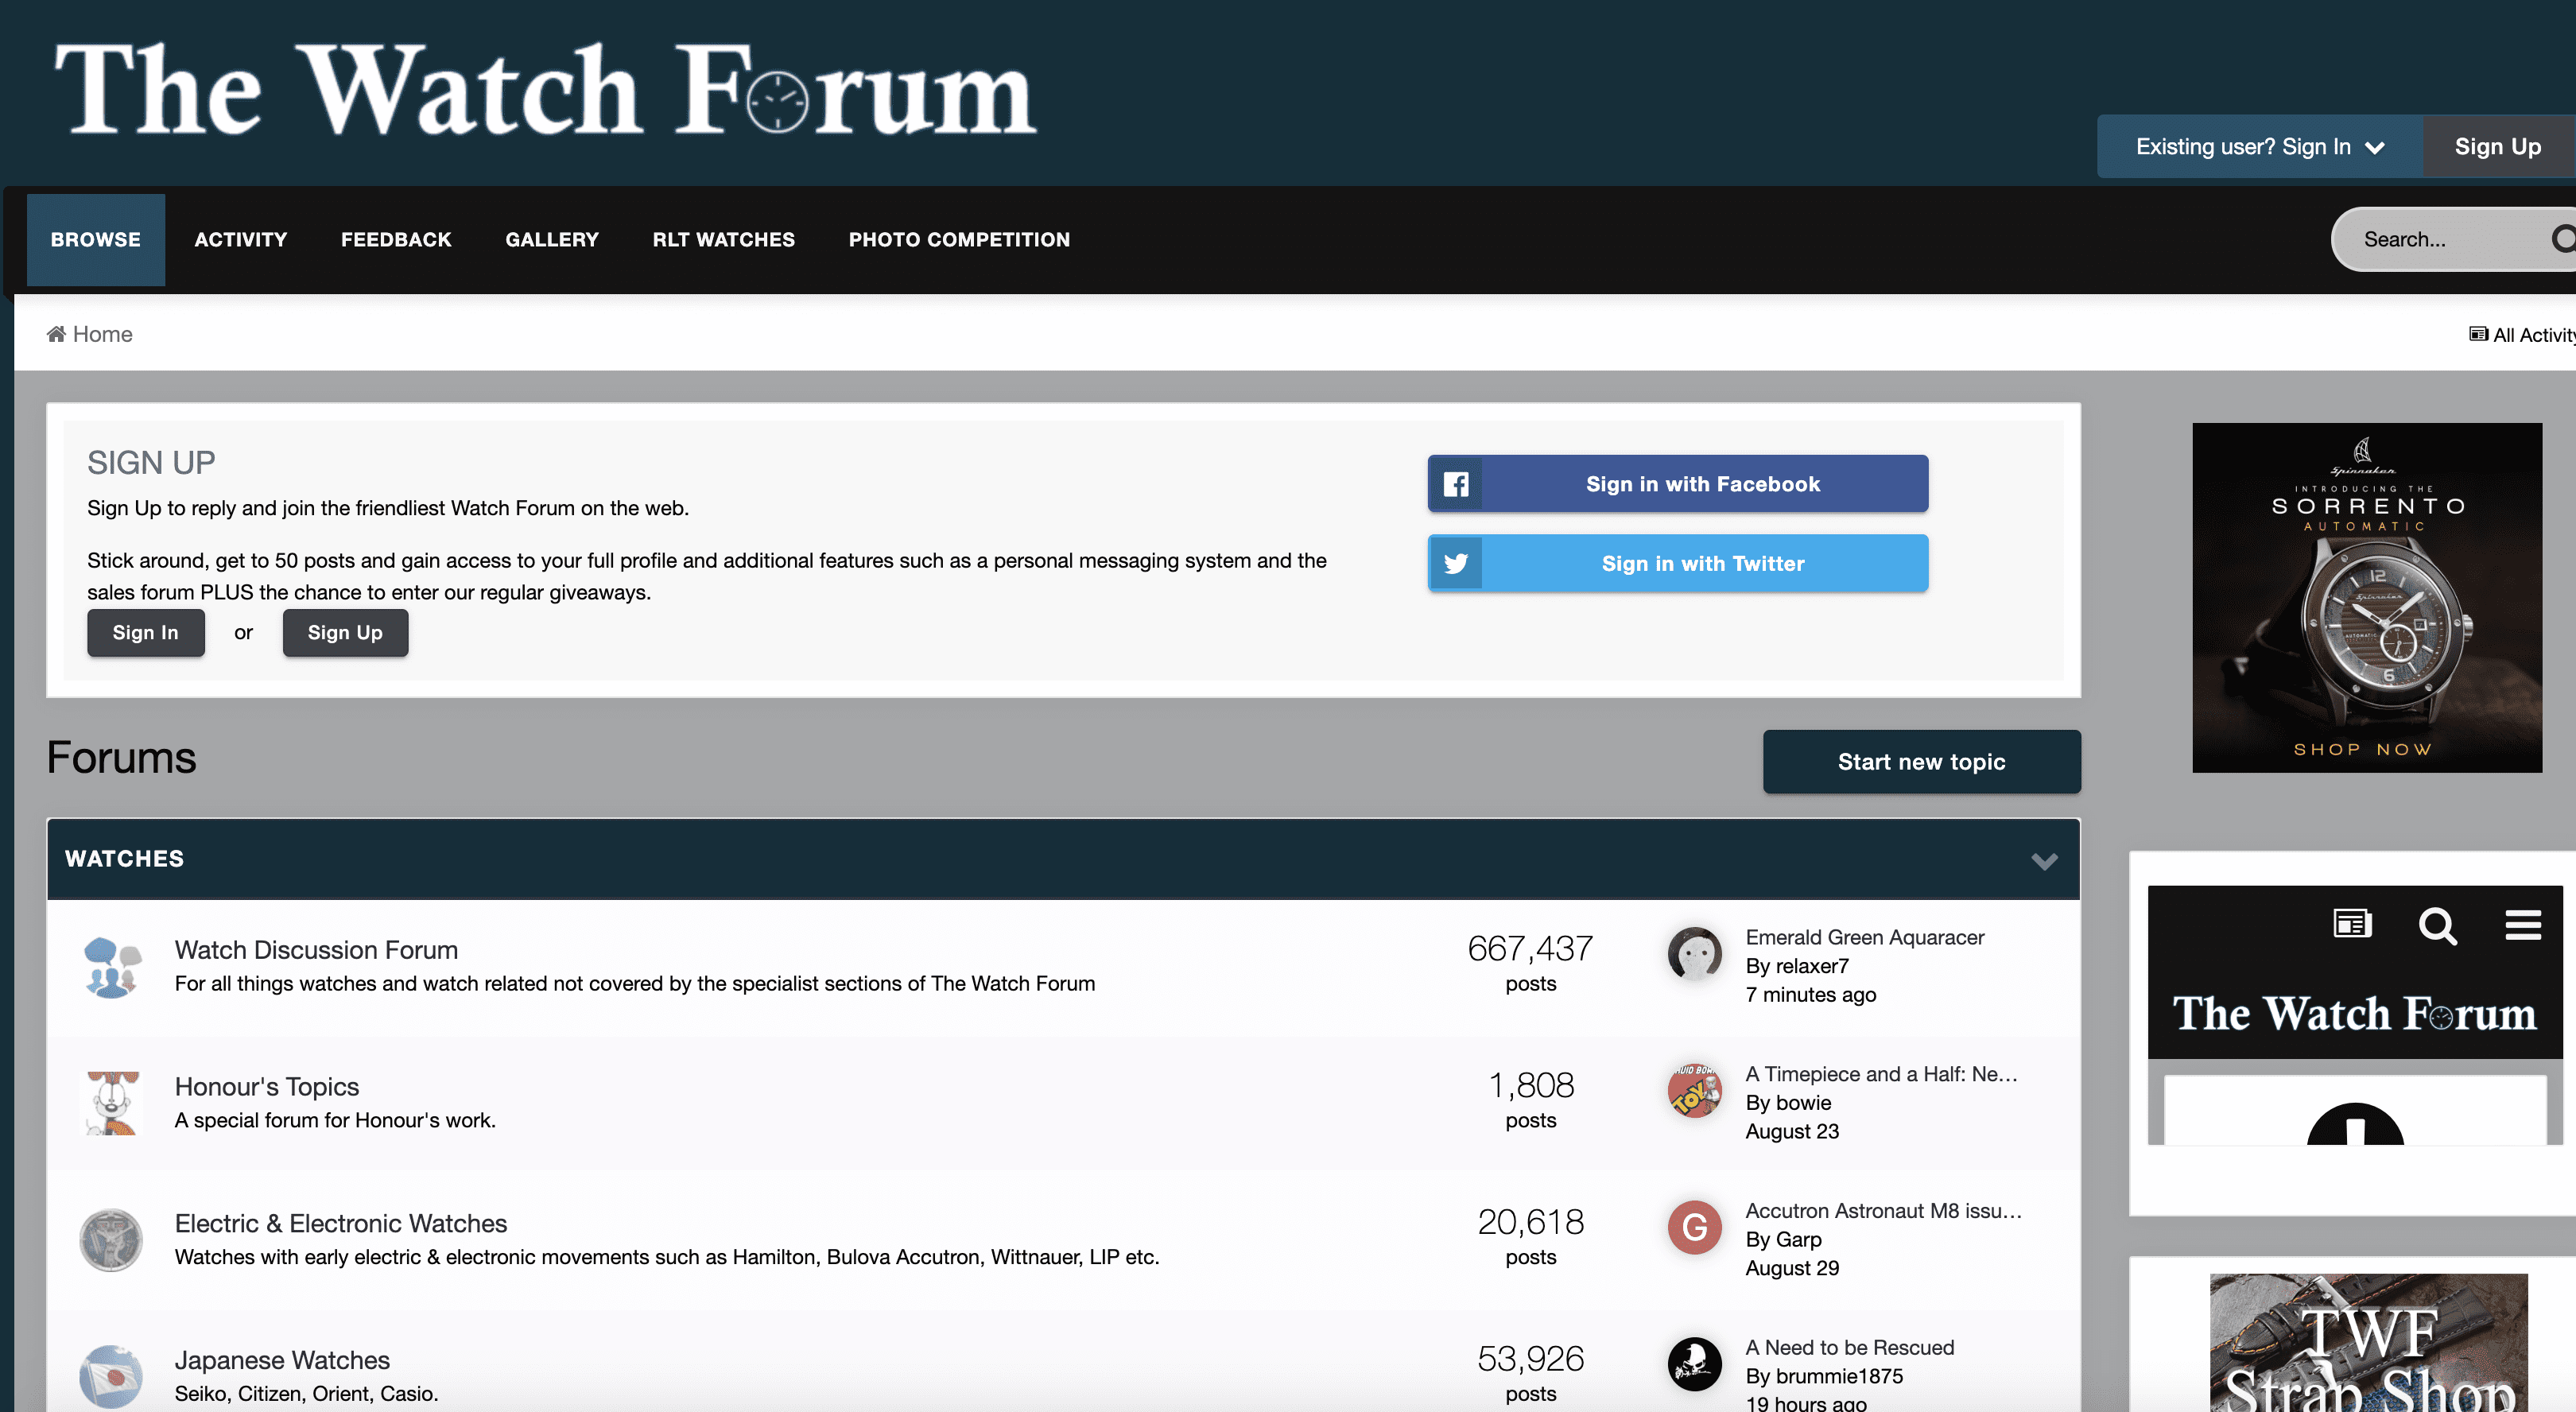Open the BROWSE tab
The image size is (2576, 1412).
[96, 240]
